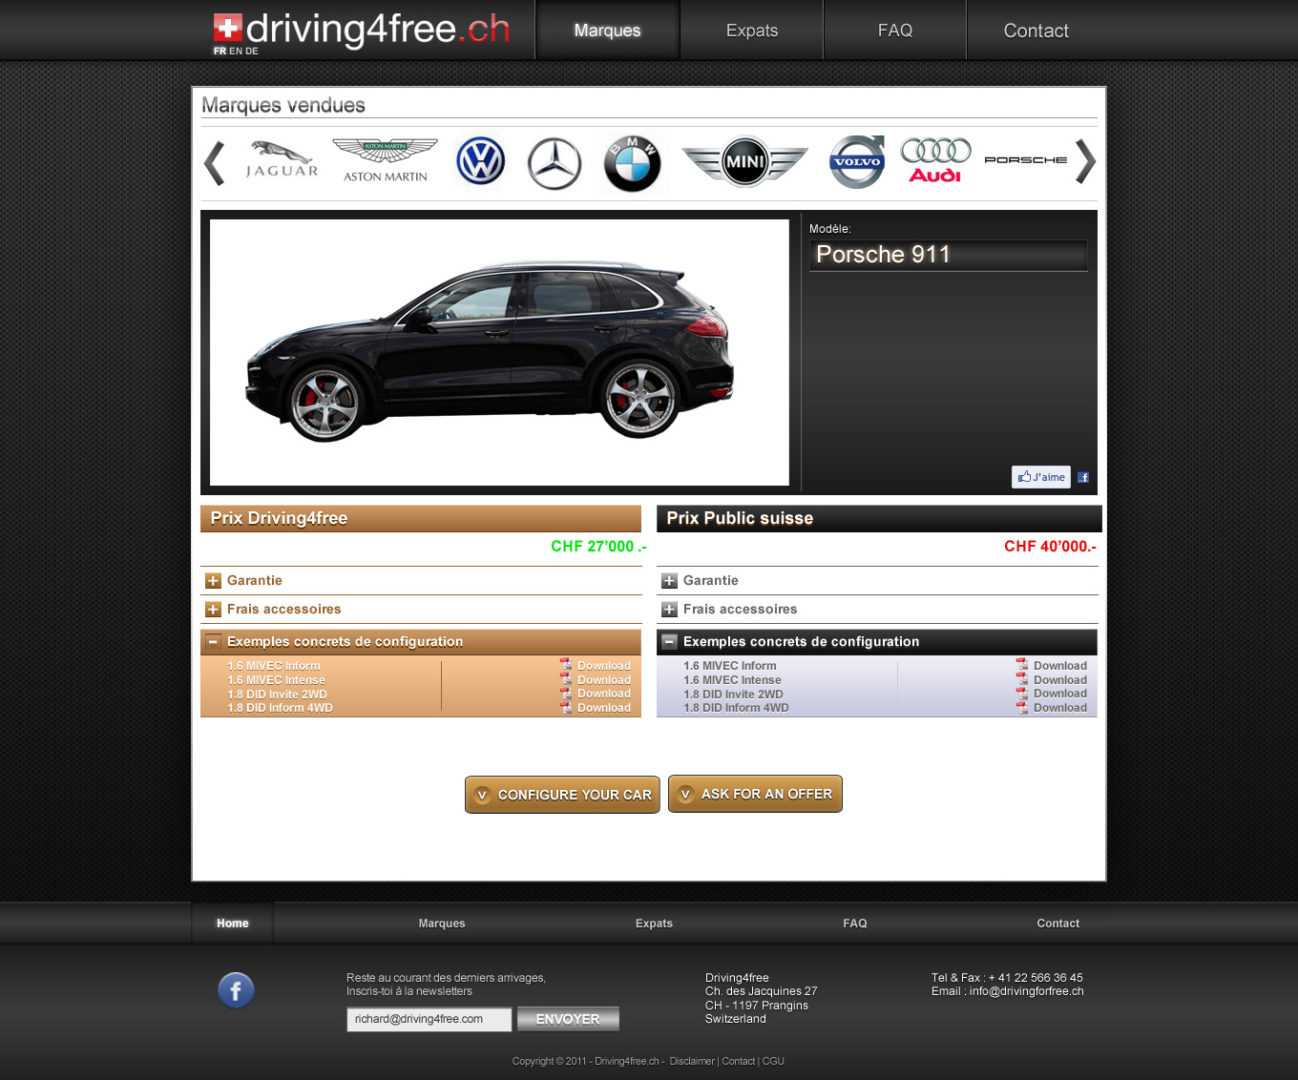Open the Marques top navigation tab

pyautogui.click(x=608, y=30)
